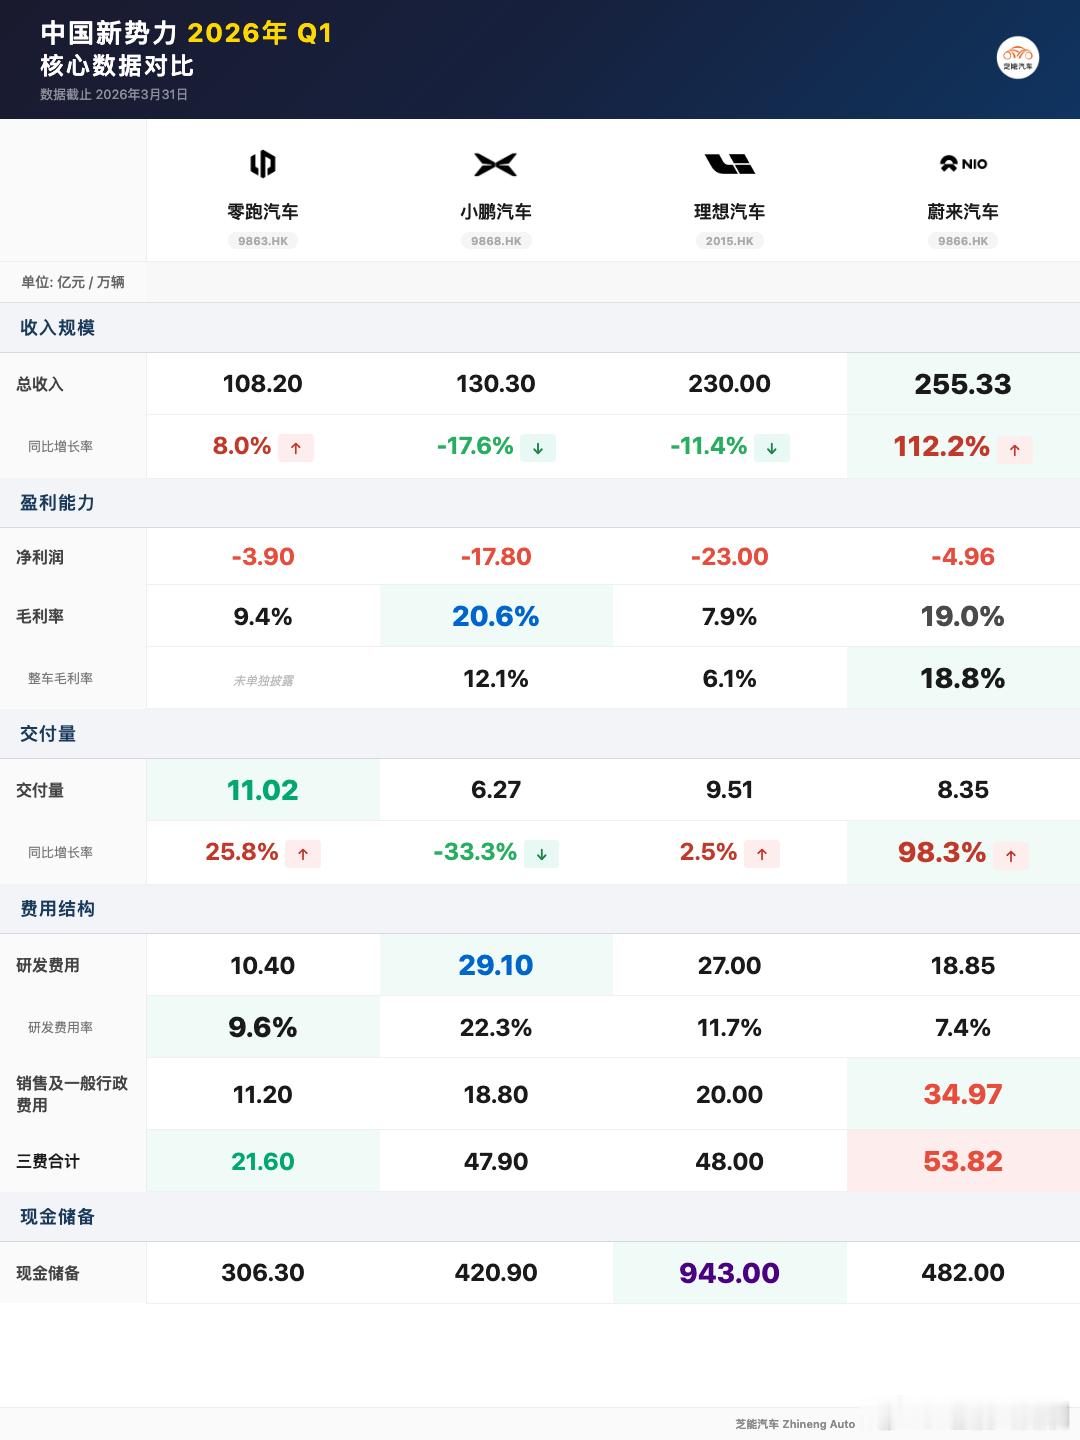
Task: Click Li Auto net profit -23.00
Action: click(729, 557)
